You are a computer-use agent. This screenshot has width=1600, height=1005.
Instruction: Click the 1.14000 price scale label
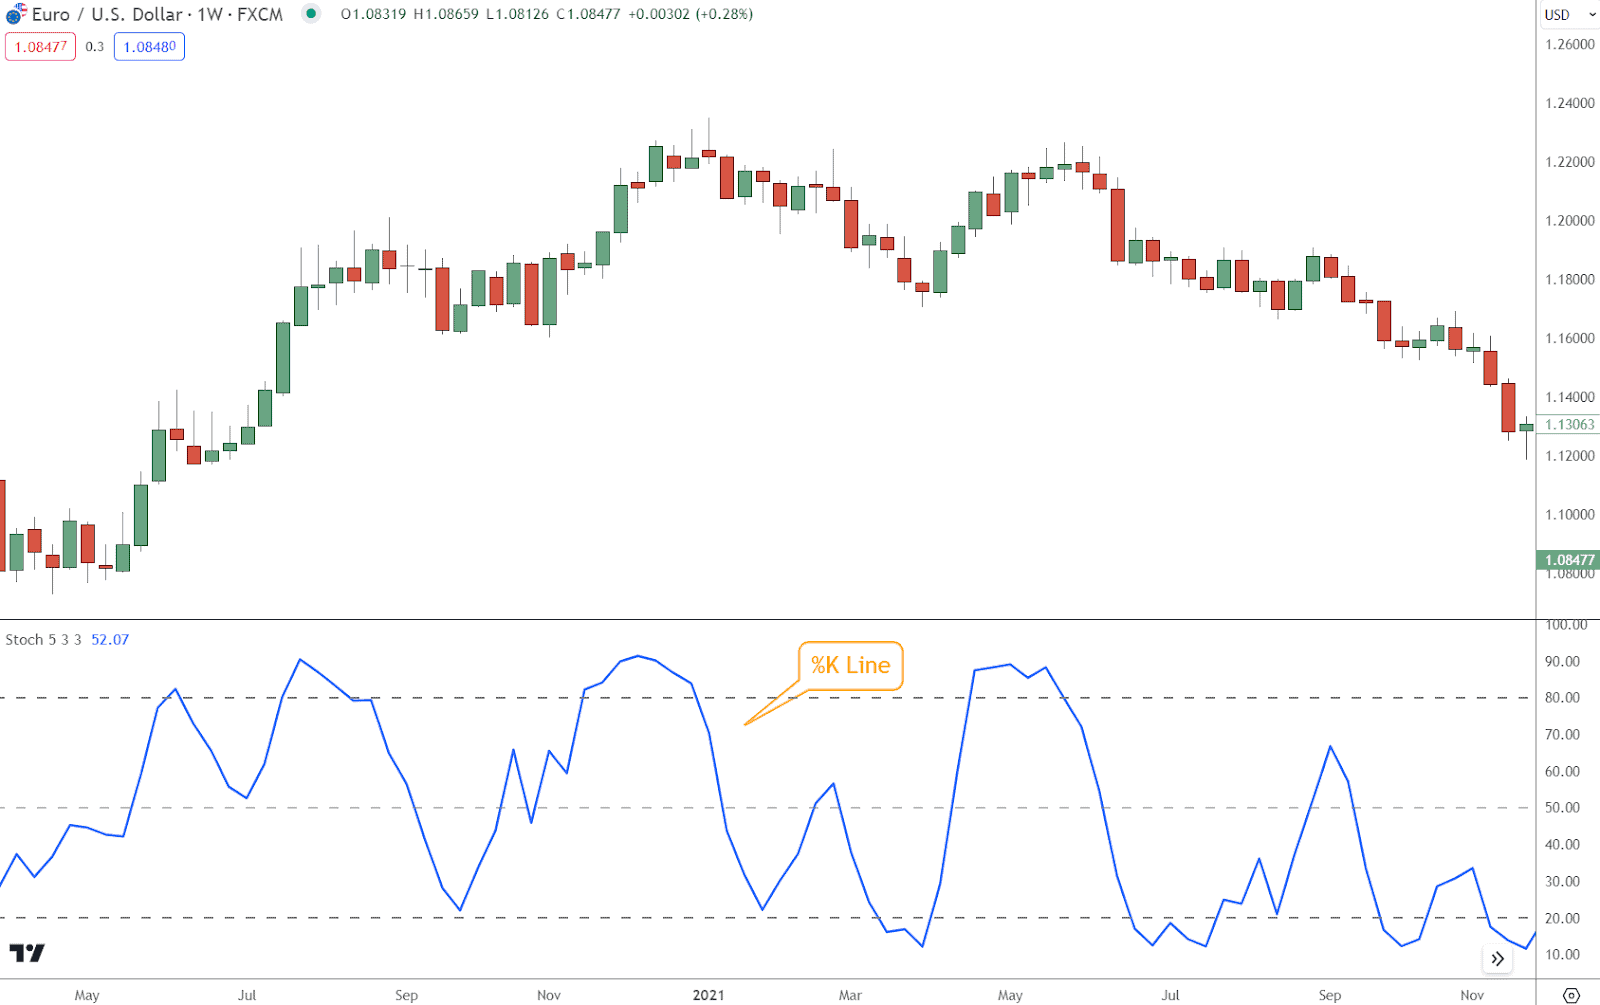[x=1570, y=397]
